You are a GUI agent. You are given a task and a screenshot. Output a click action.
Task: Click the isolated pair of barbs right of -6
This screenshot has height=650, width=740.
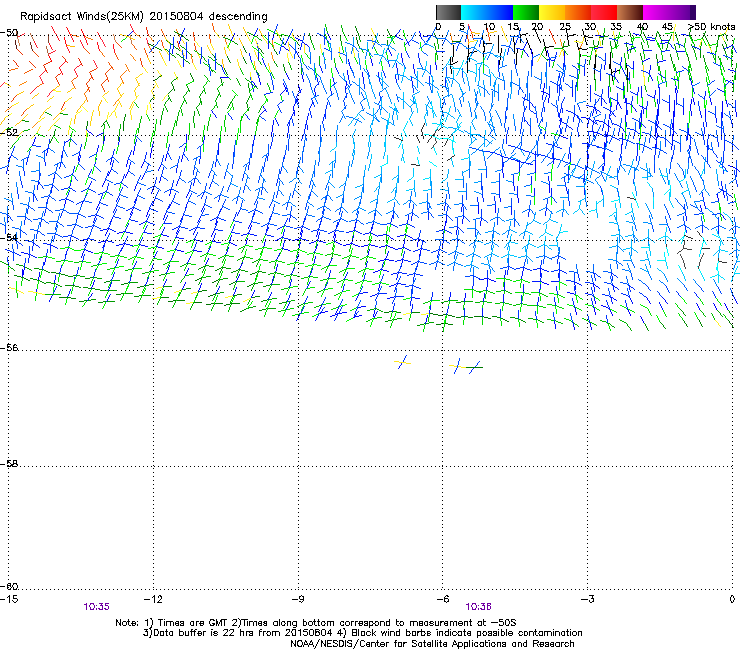coord(466,366)
